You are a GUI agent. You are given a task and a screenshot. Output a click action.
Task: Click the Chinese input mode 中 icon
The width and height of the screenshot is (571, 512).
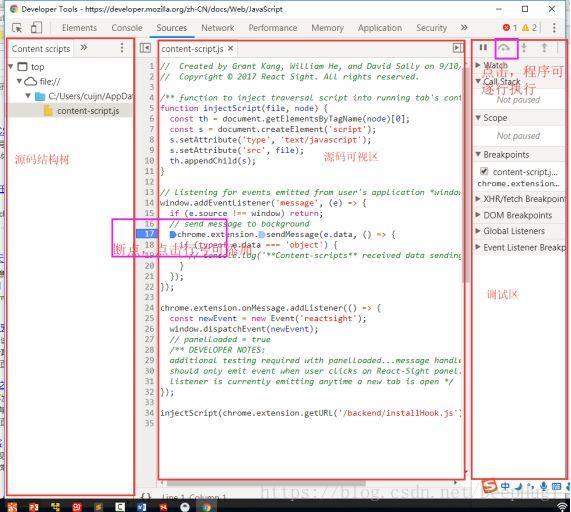tap(505, 486)
